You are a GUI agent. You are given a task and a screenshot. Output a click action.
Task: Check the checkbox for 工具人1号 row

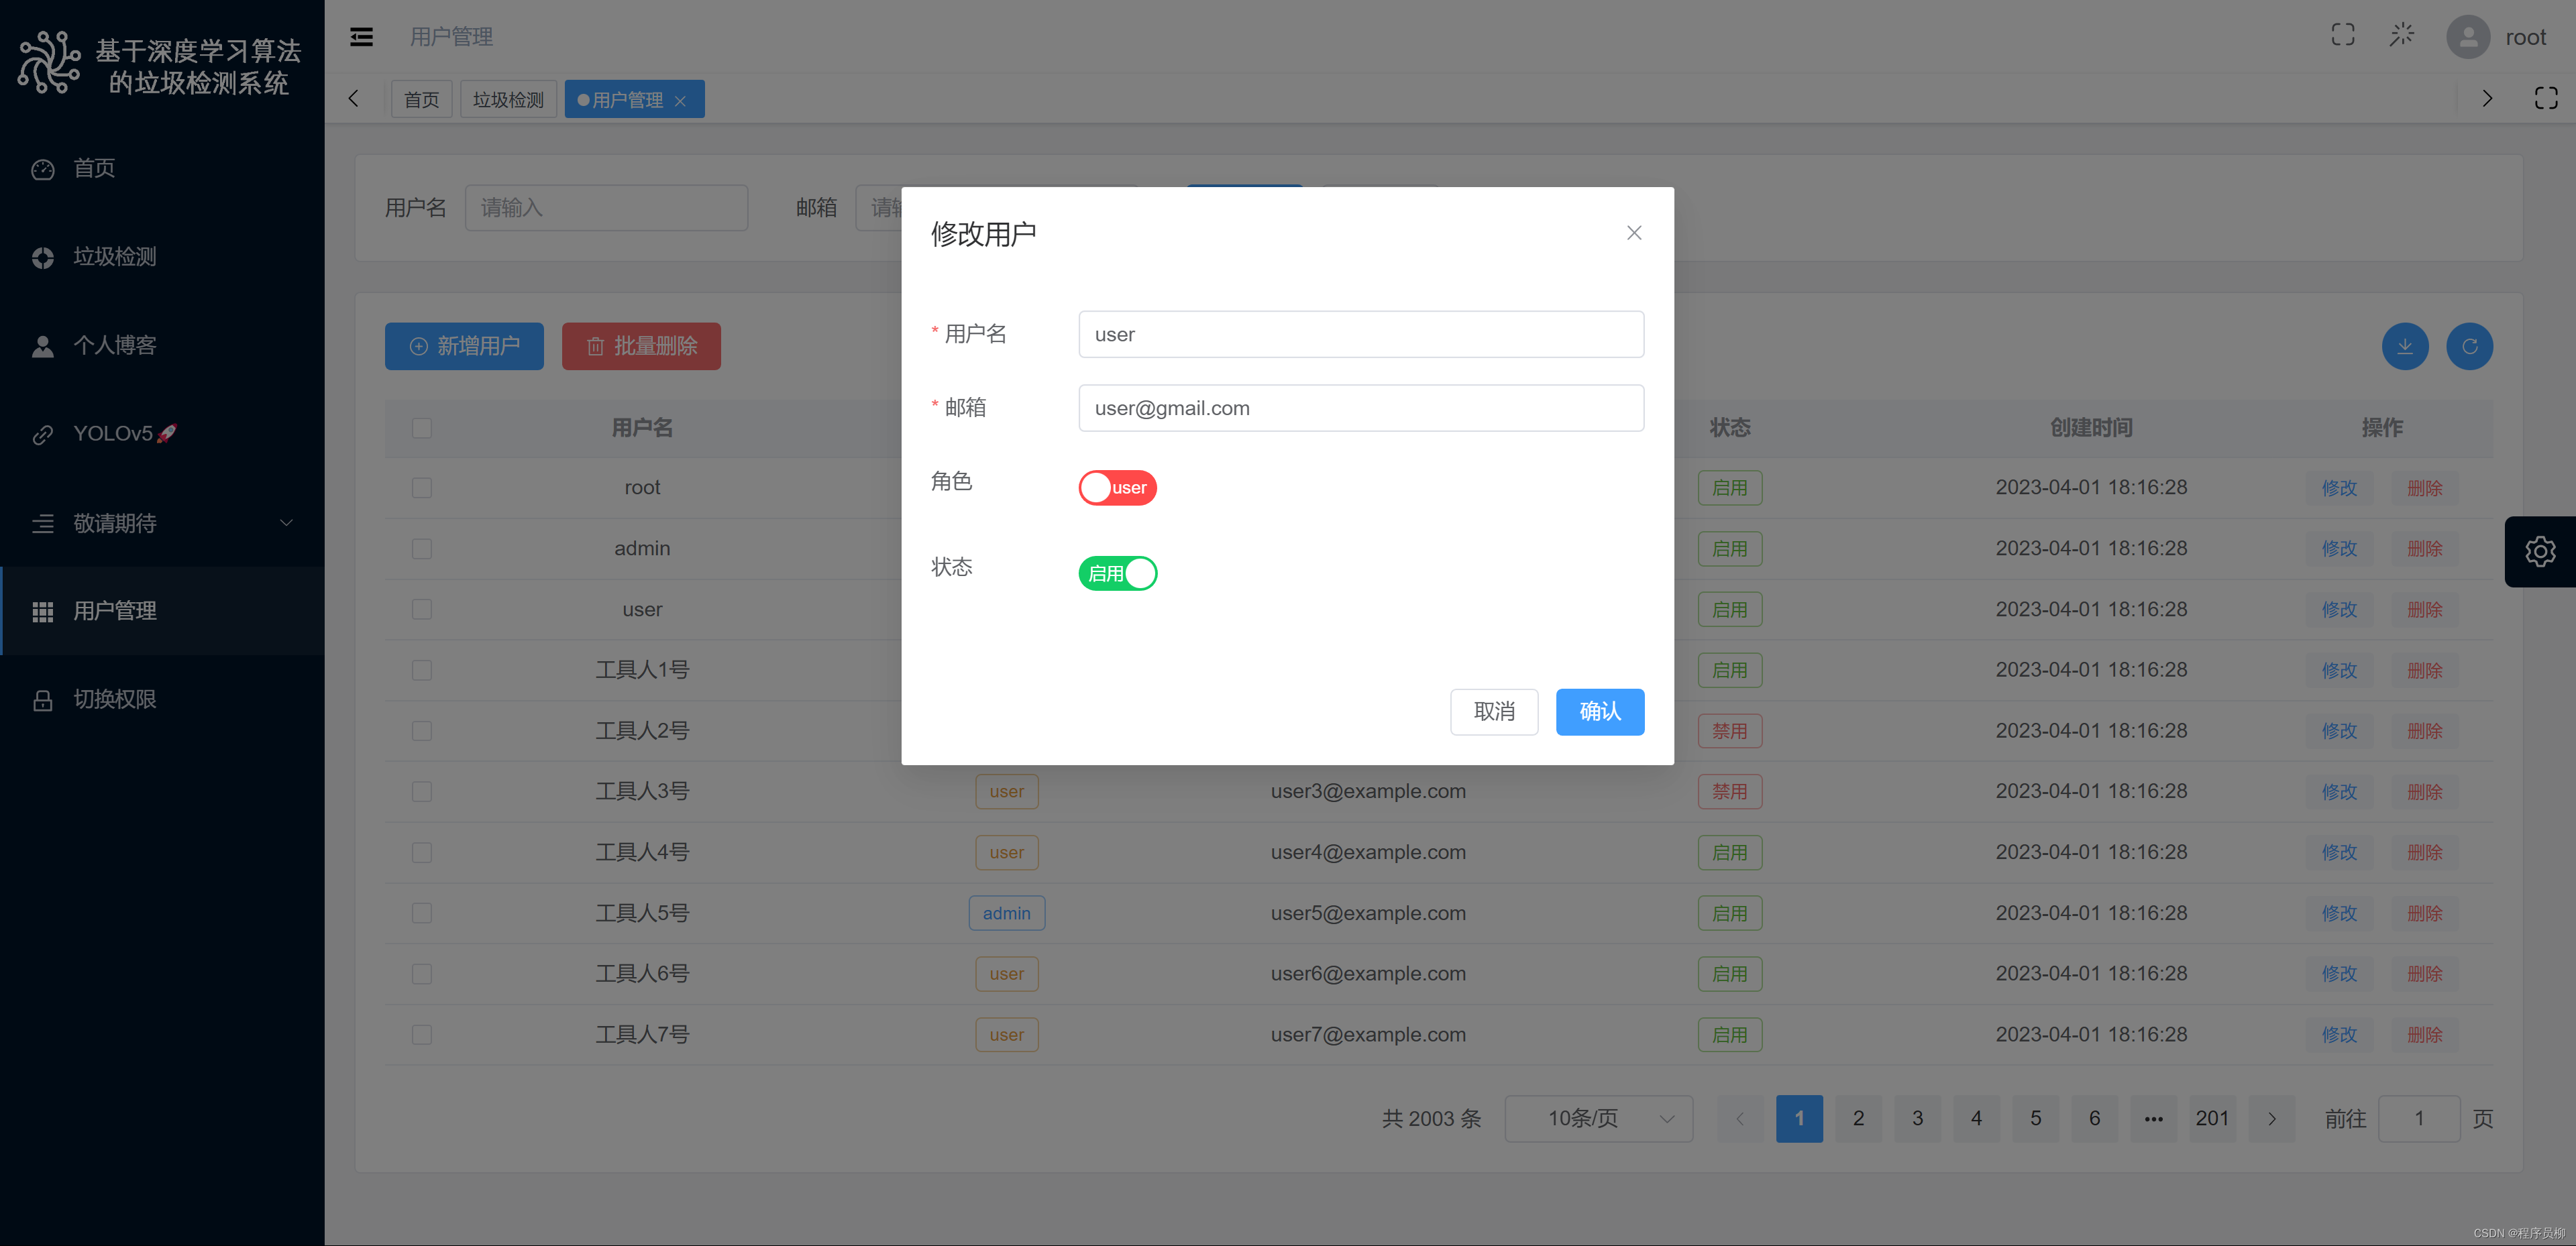[x=422, y=670]
